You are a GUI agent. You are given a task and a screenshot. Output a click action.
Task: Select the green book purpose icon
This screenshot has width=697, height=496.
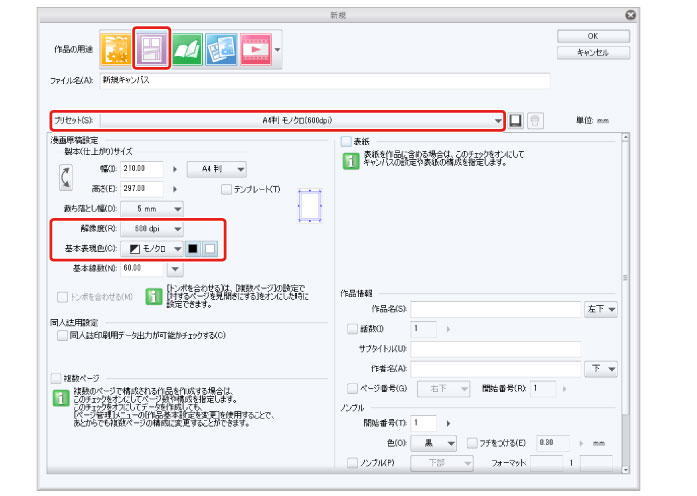click(x=187, y=49)
